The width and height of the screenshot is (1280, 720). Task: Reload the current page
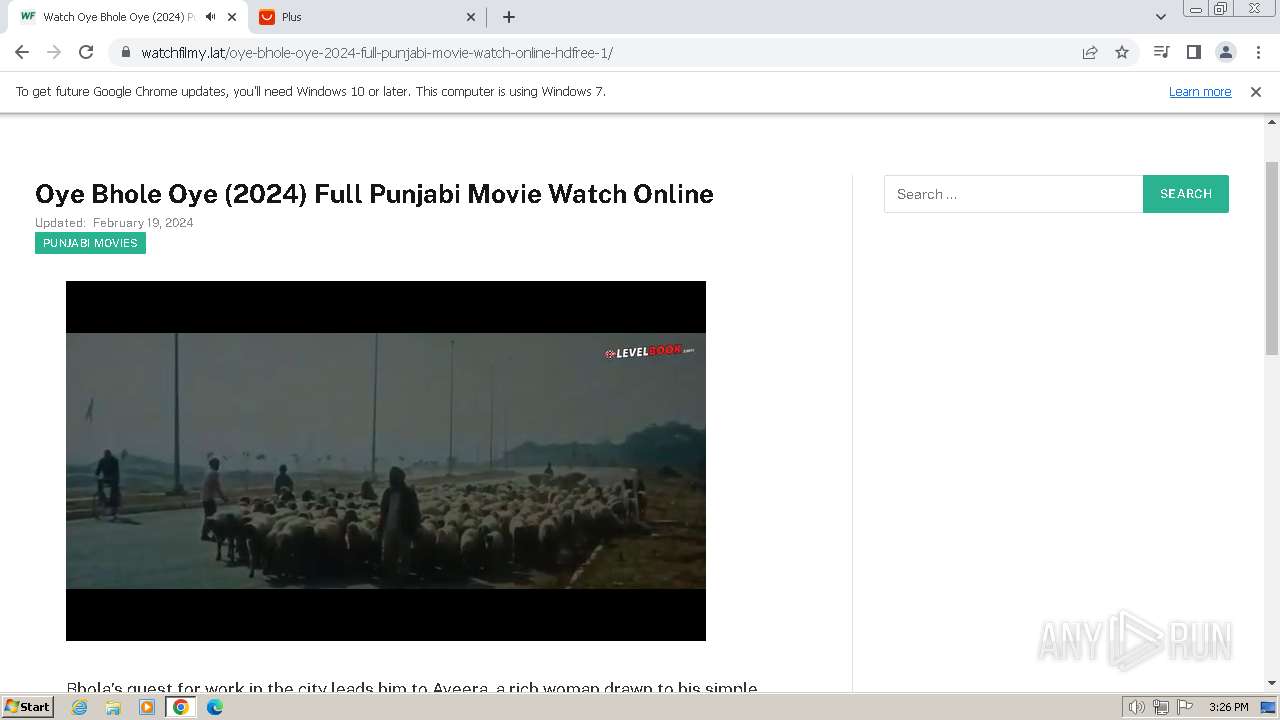(86, 52)
